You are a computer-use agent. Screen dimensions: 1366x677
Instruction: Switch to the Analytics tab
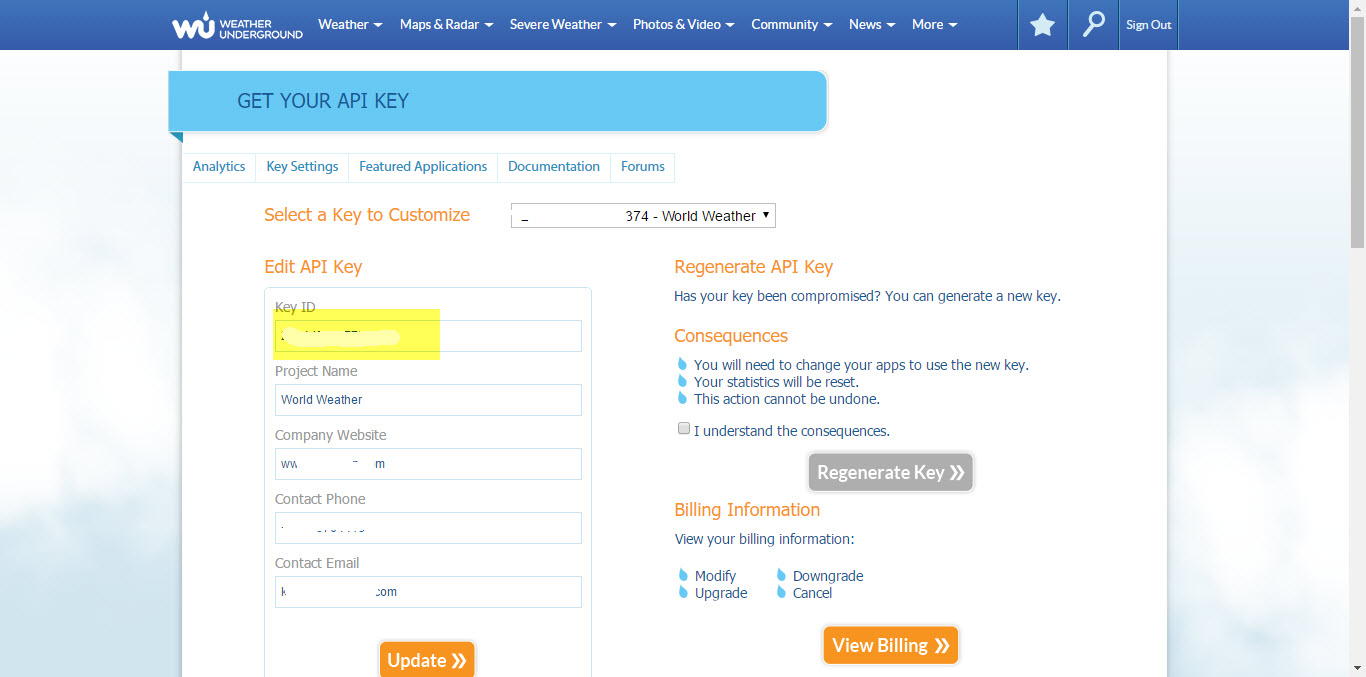click(219, 167)
